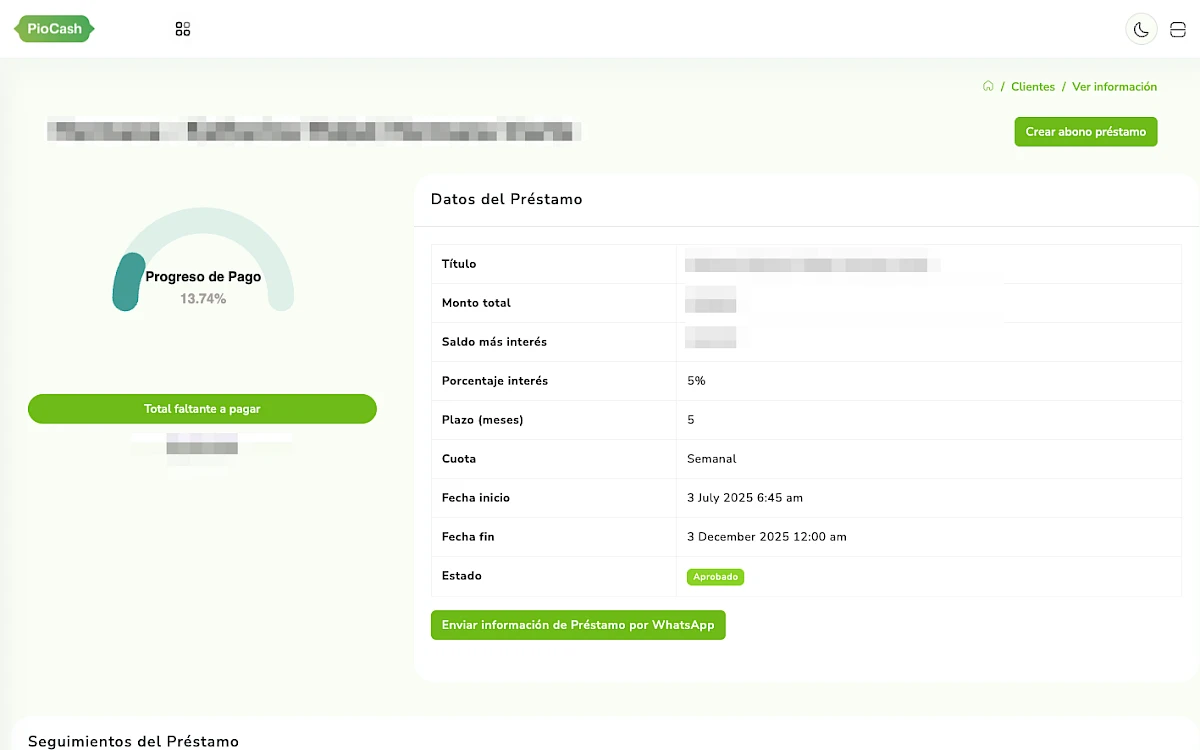Select the Plazo (meses) label

click(x=483, y=420)
